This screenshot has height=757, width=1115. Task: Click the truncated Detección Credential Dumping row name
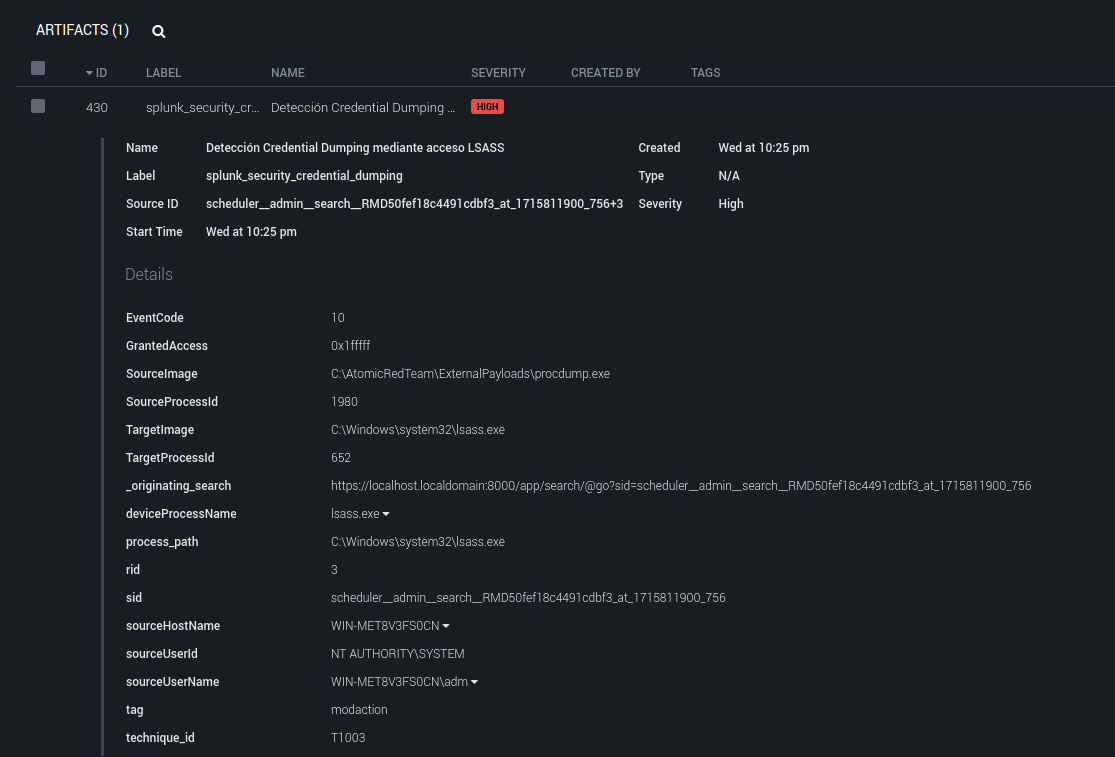point(362,107)
